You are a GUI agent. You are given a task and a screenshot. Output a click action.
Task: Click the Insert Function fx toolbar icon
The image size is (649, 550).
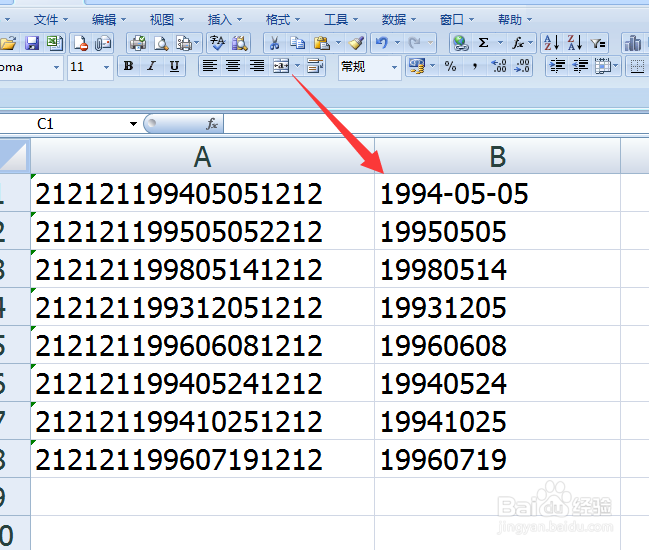517,43
